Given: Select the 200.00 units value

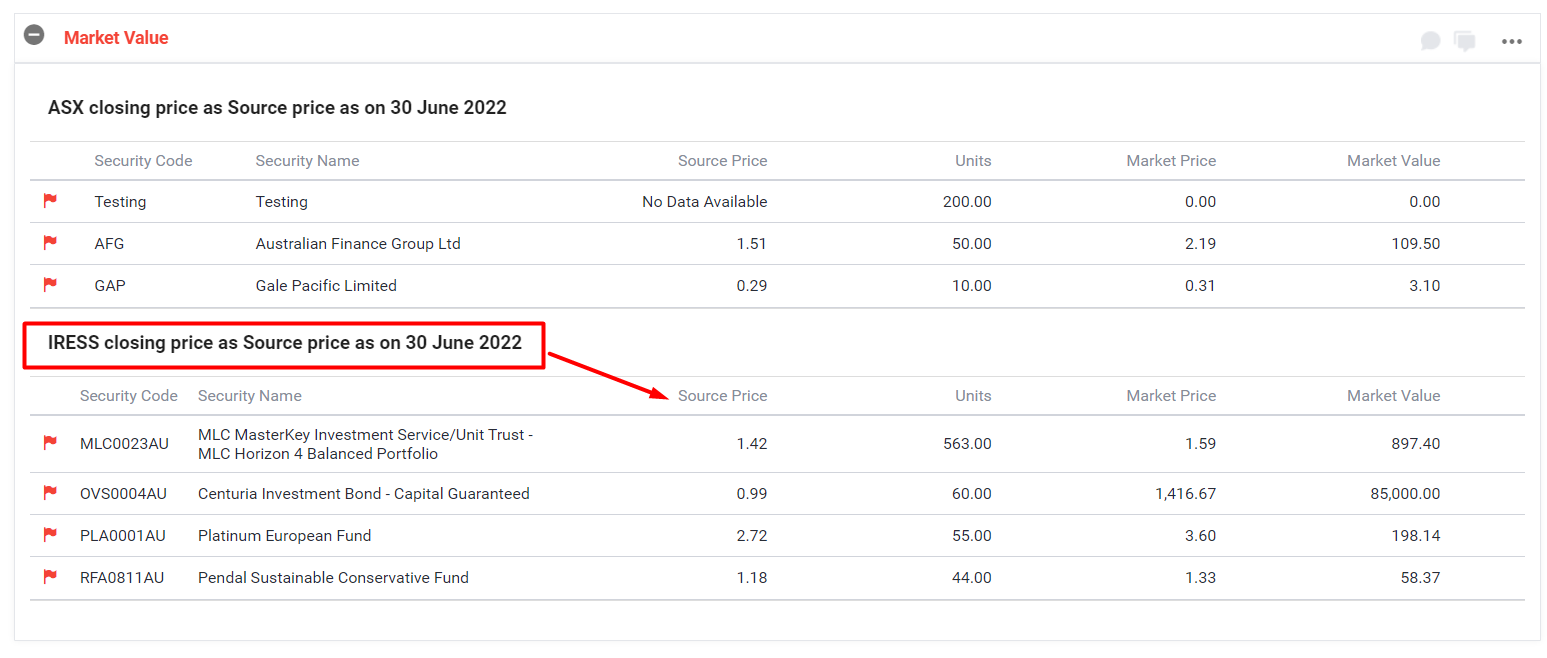Looking at the screenshot, I should (x=967, y=202).
